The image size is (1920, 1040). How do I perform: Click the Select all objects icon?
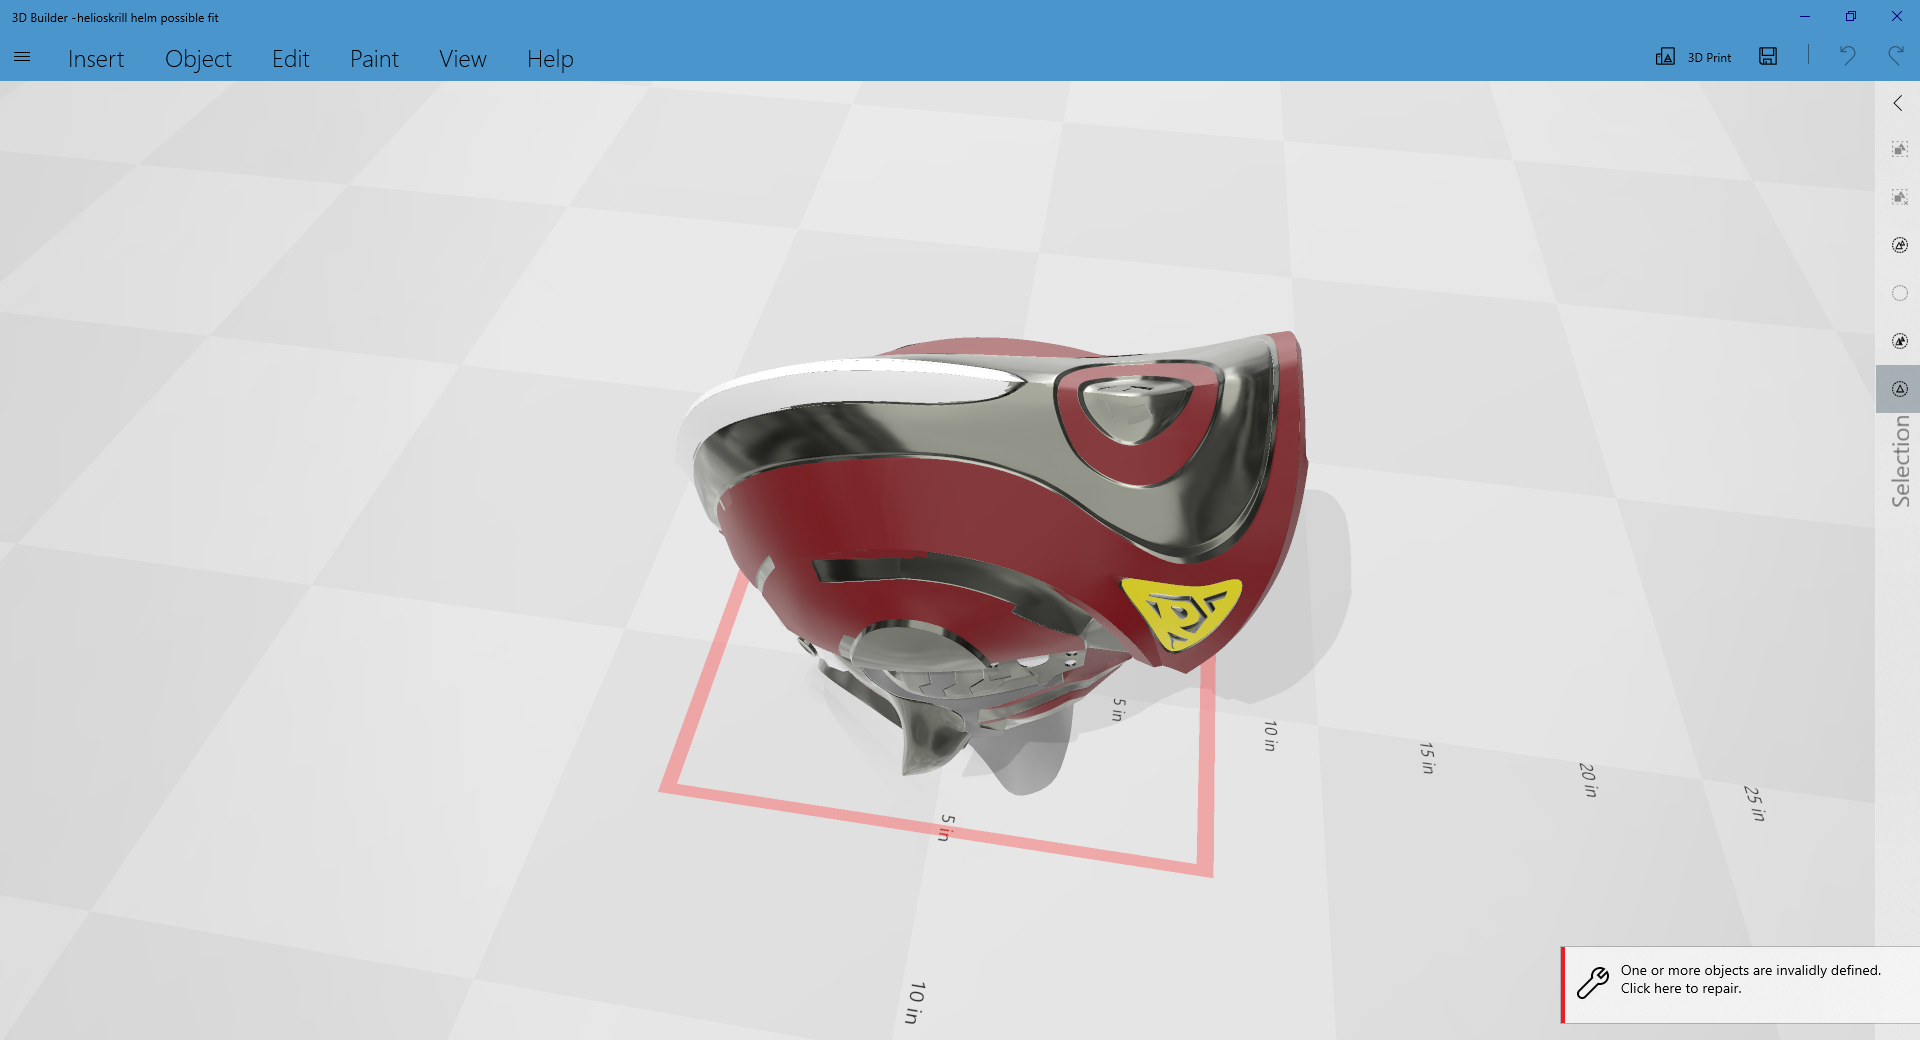point(1900,245)
